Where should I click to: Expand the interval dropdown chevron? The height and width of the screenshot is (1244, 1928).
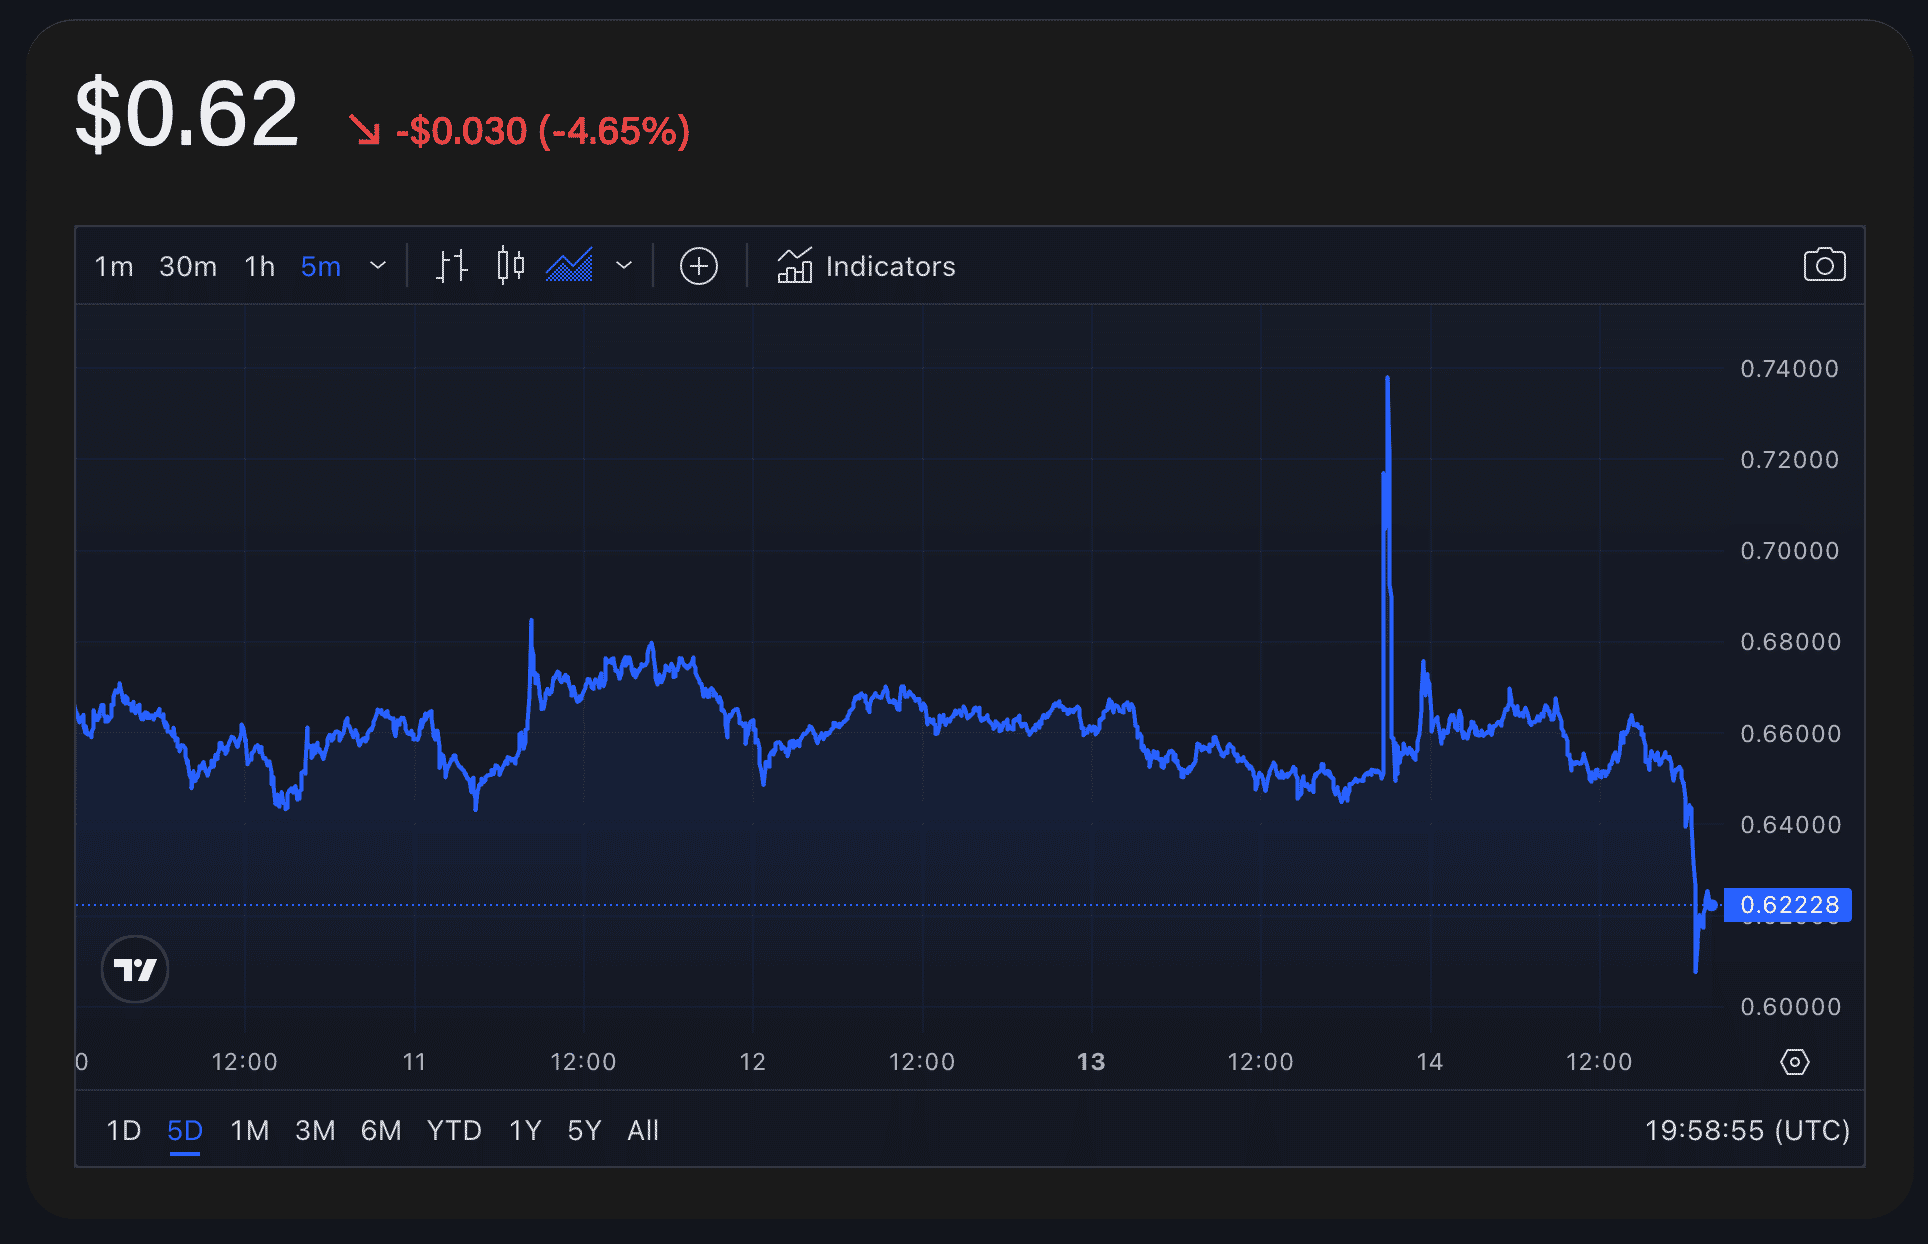pyautogui.click(x=378, y=266)
